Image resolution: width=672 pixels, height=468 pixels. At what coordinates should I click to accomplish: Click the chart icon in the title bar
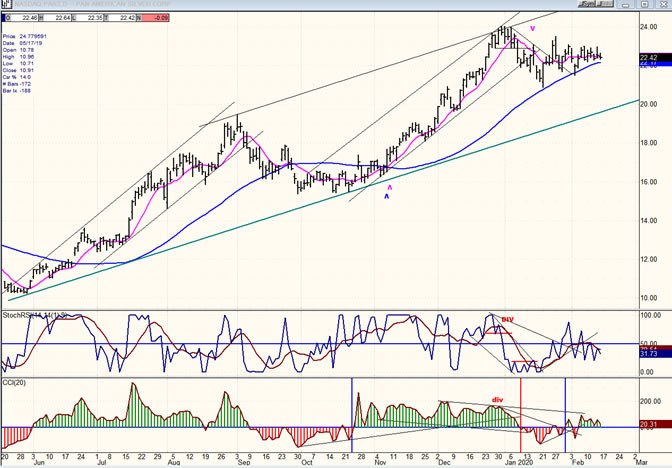coord(6,5)
